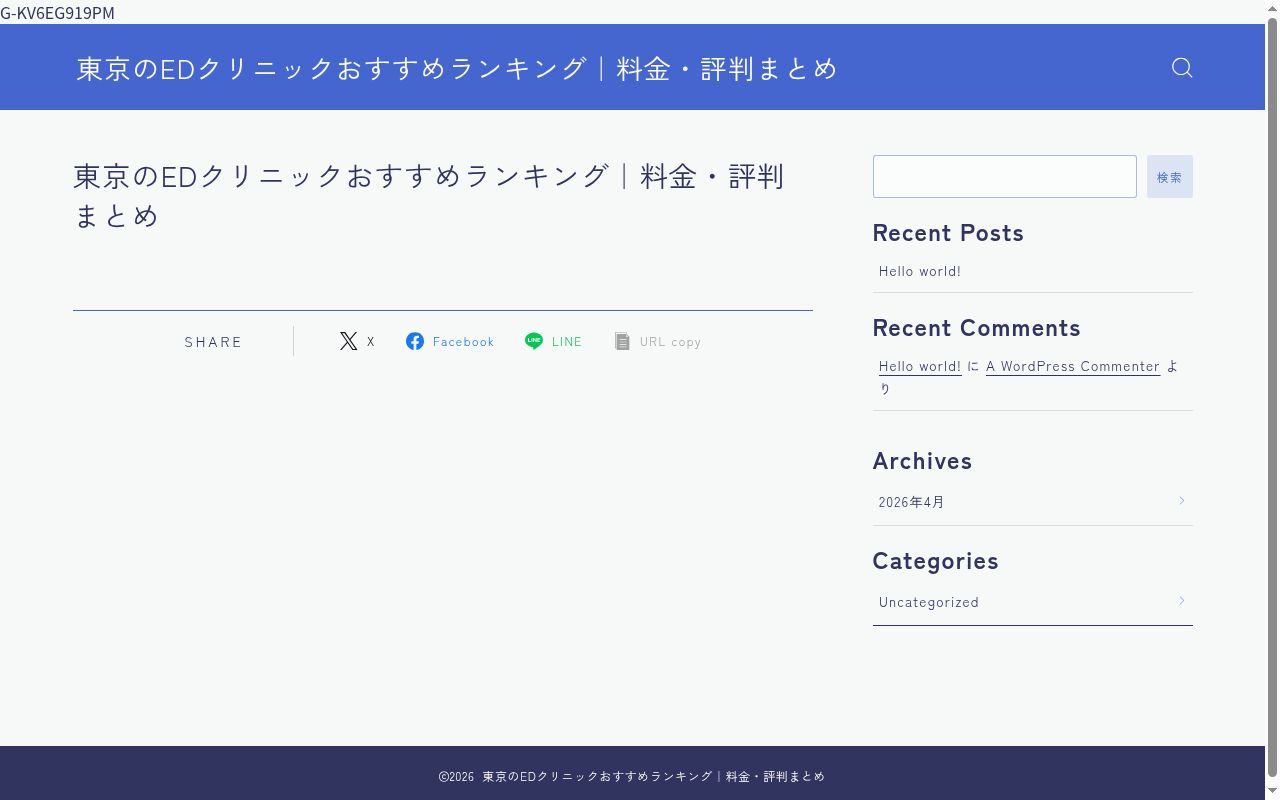
Task: Open the A WordPress Commenter link
Action: coord(1073,366)
